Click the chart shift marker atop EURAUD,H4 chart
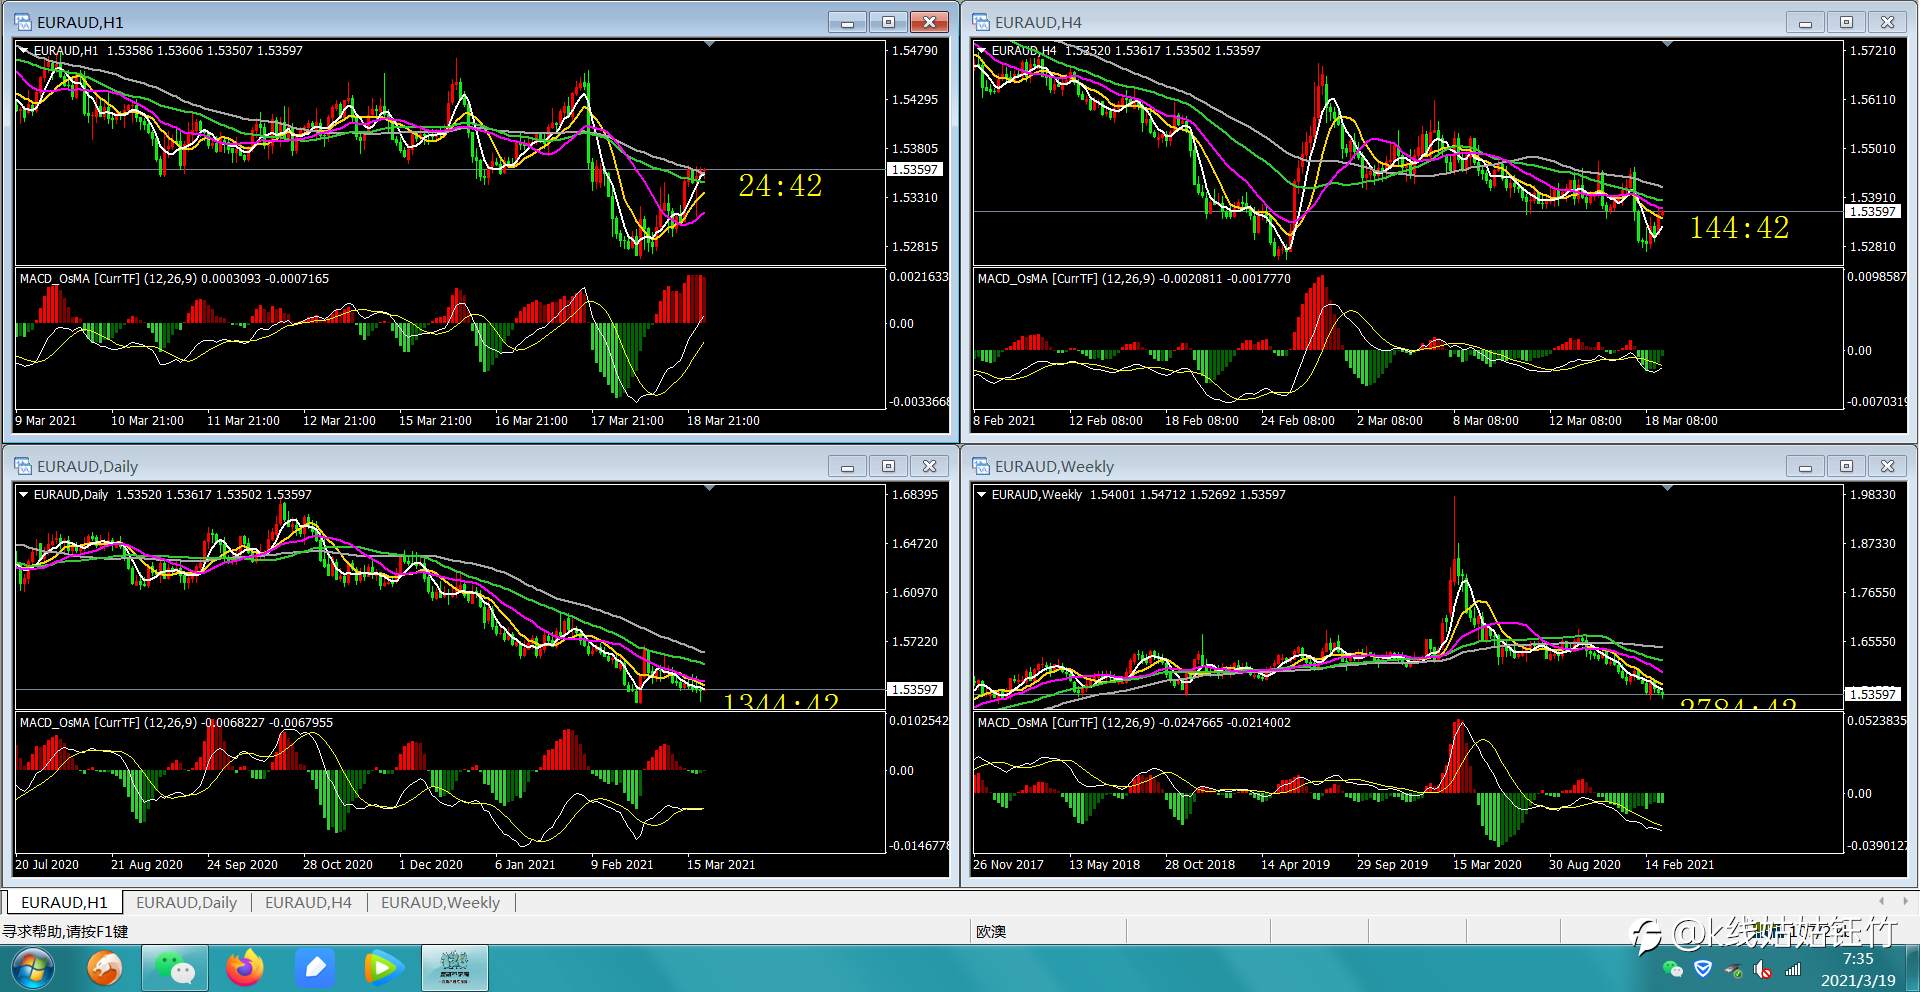The image size is (1920, 992). point(1667,44)
